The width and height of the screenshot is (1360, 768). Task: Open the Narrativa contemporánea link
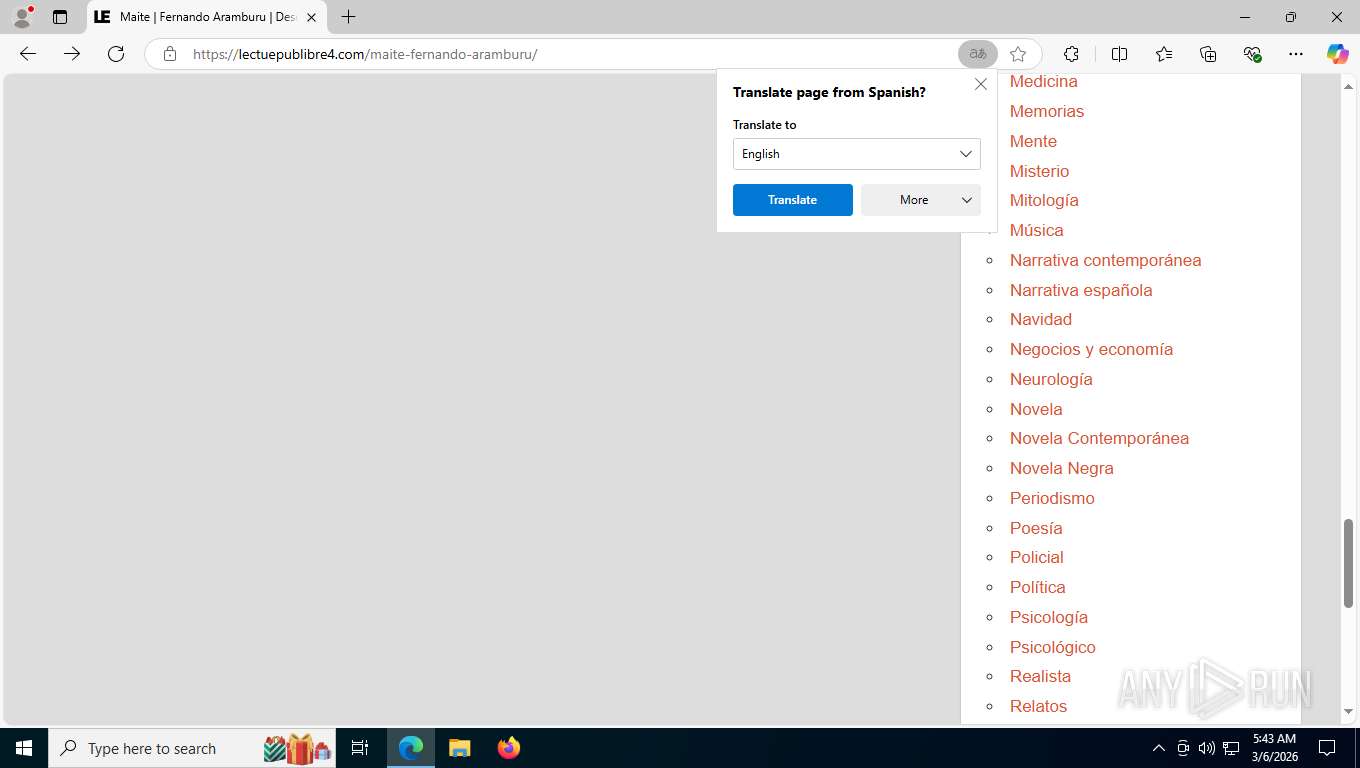point(1105,260)
